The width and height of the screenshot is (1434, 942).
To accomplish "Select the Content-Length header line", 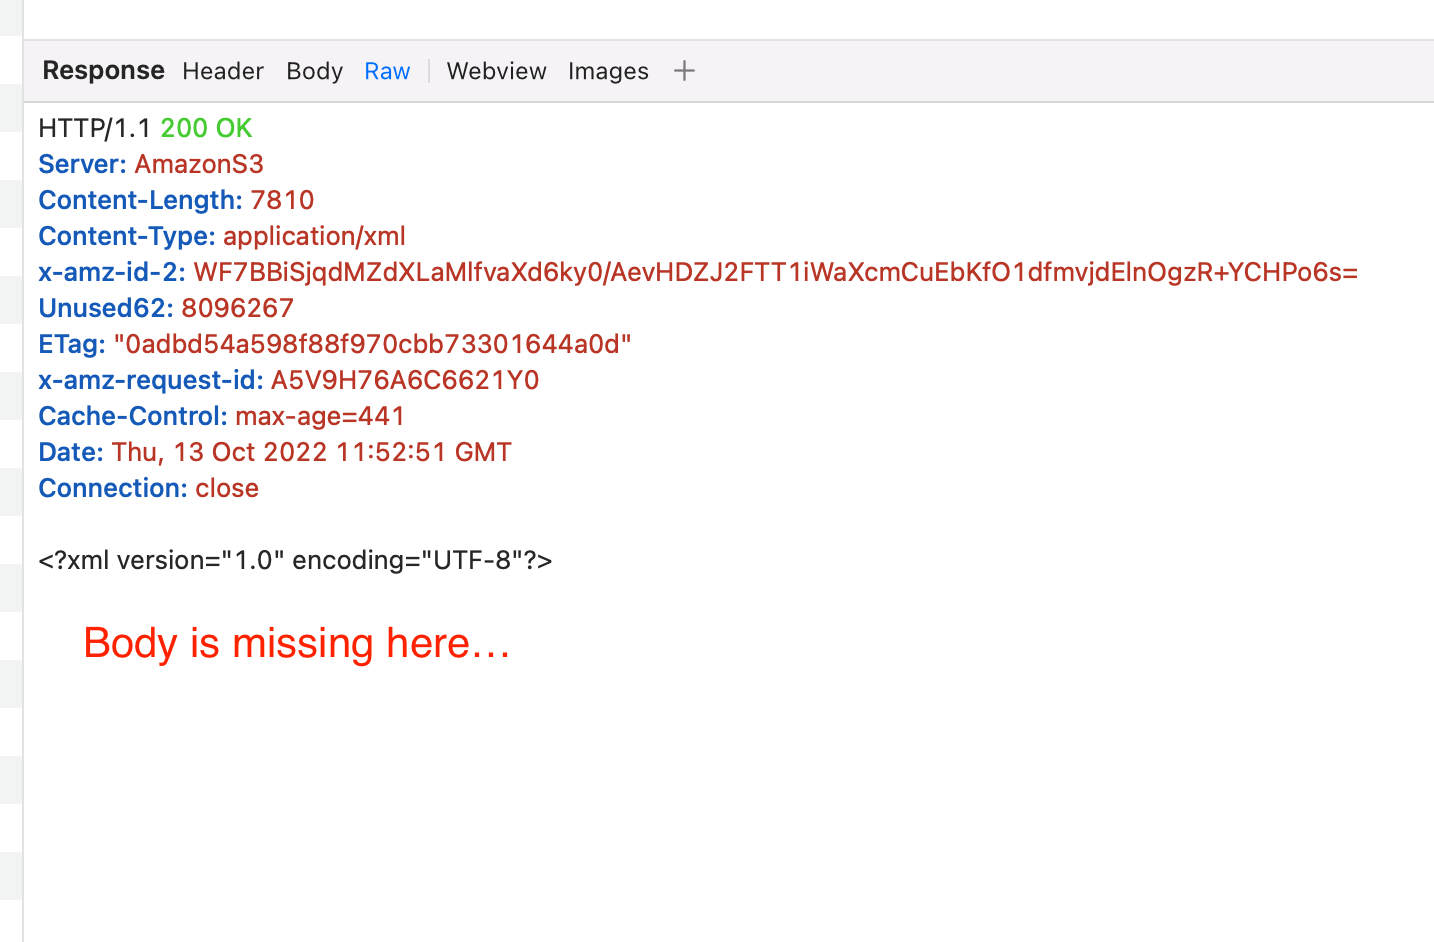I will pyautogui.click(x=175, y=200).
